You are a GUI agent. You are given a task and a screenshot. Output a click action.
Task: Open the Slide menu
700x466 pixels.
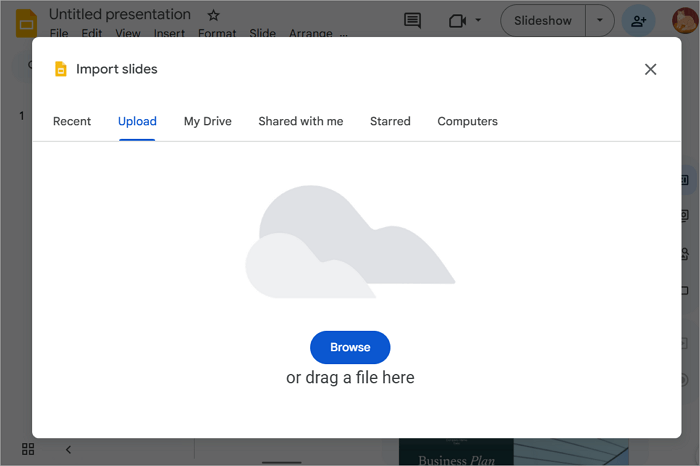[262, 33]
